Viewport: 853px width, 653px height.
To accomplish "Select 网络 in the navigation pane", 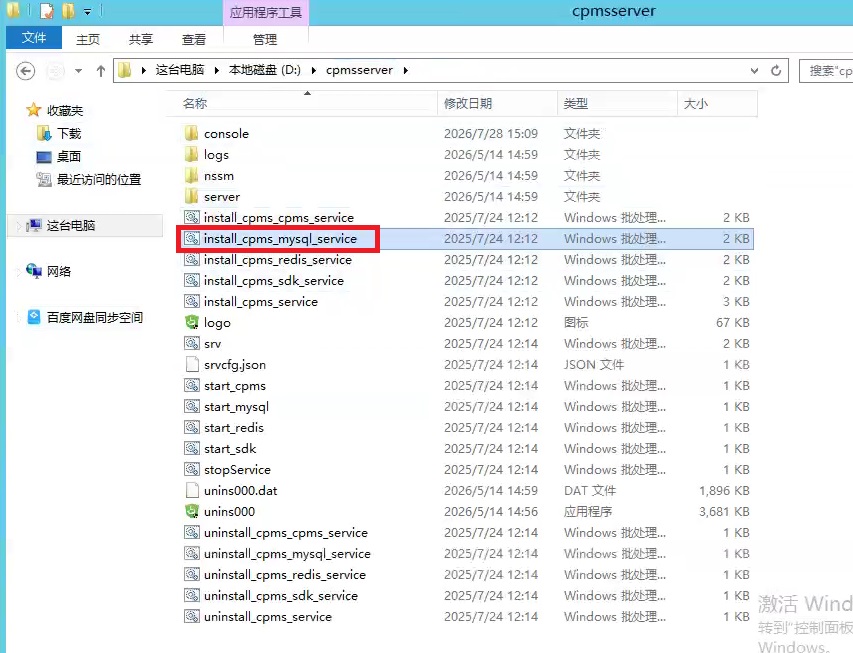I will click(59, 271).
